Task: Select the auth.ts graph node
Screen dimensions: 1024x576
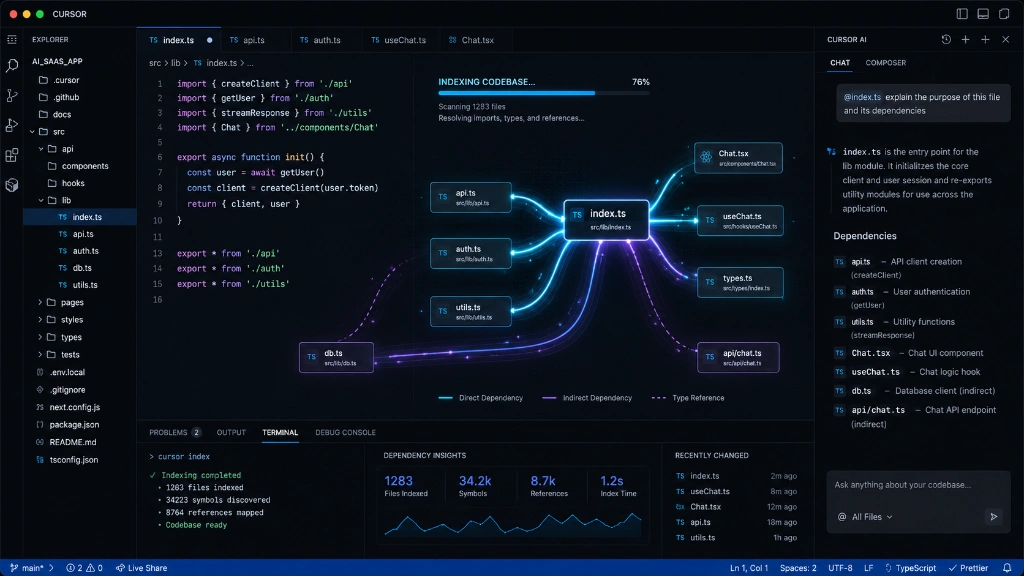Action: pos(470,253)
